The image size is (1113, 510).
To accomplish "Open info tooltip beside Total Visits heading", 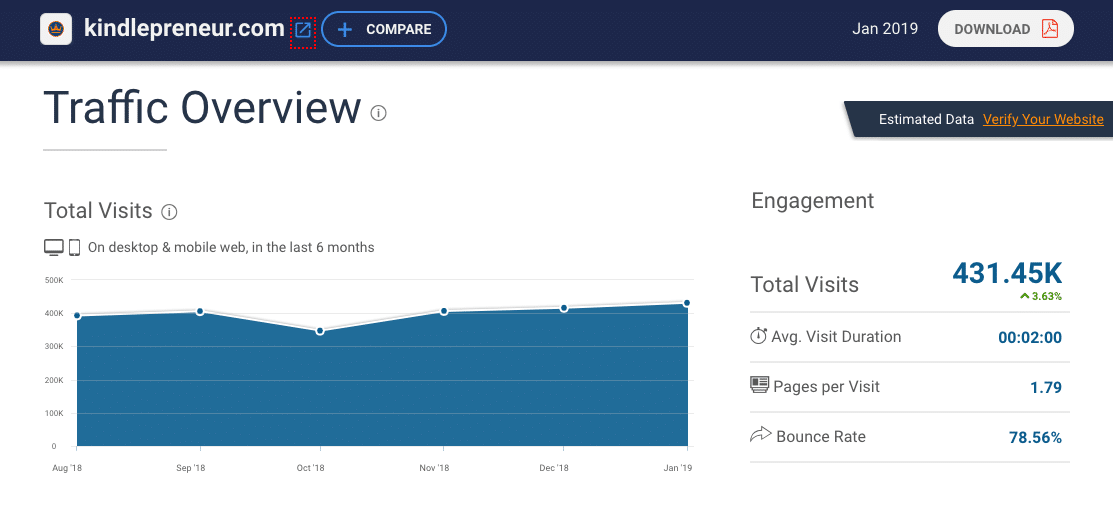I will pos(169,212).
